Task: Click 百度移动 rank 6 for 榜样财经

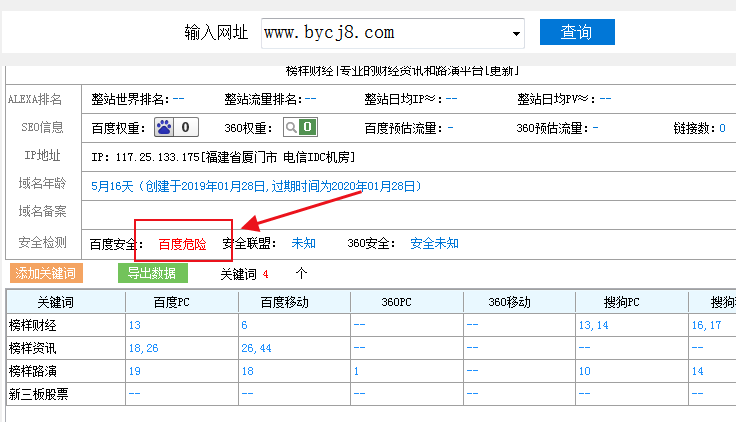Action: (x=244, y=325)
